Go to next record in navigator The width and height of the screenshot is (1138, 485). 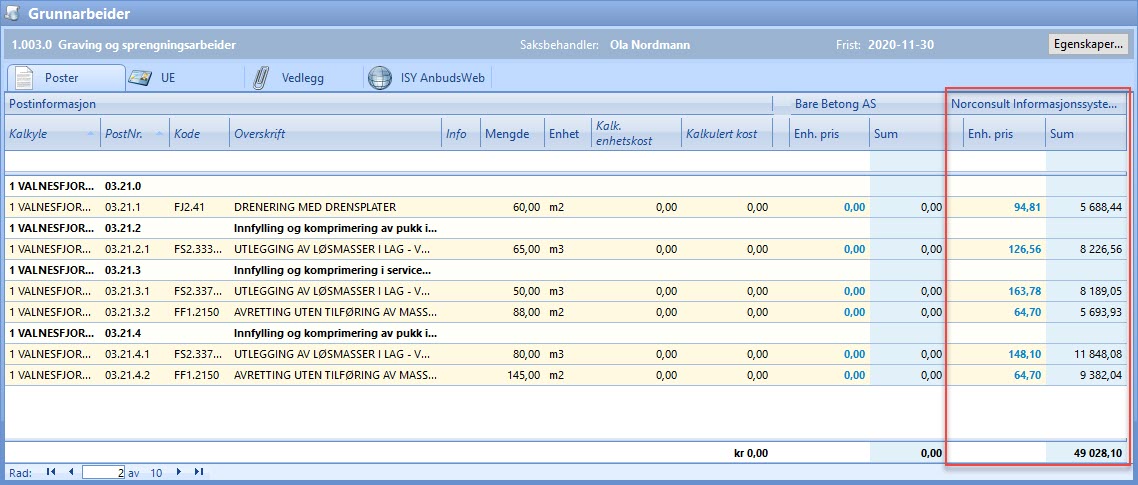pyautogui.click(x=179, y=472)
